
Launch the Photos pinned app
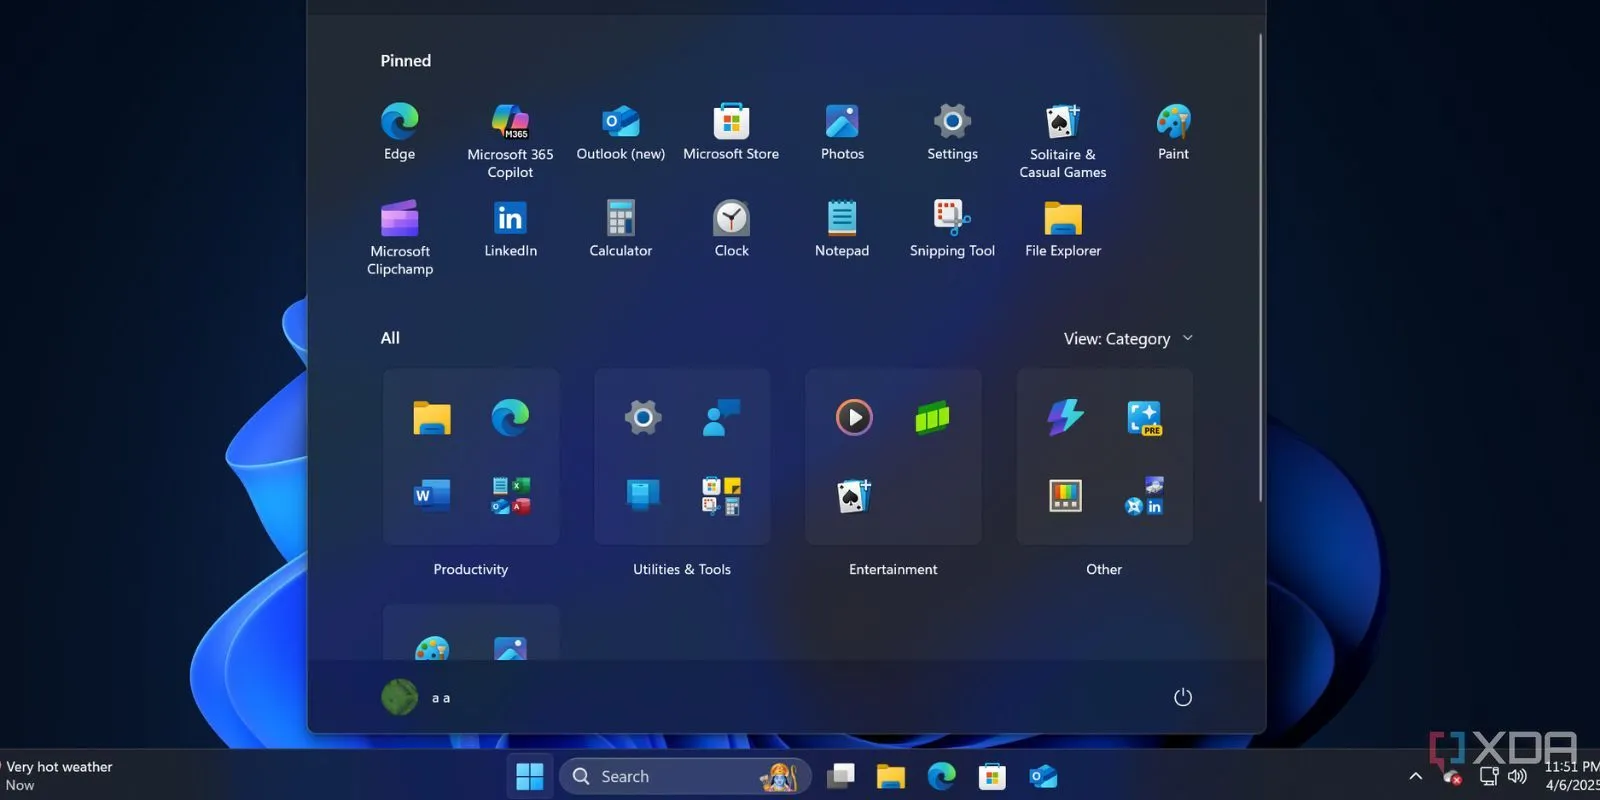[x=842, y=132]
